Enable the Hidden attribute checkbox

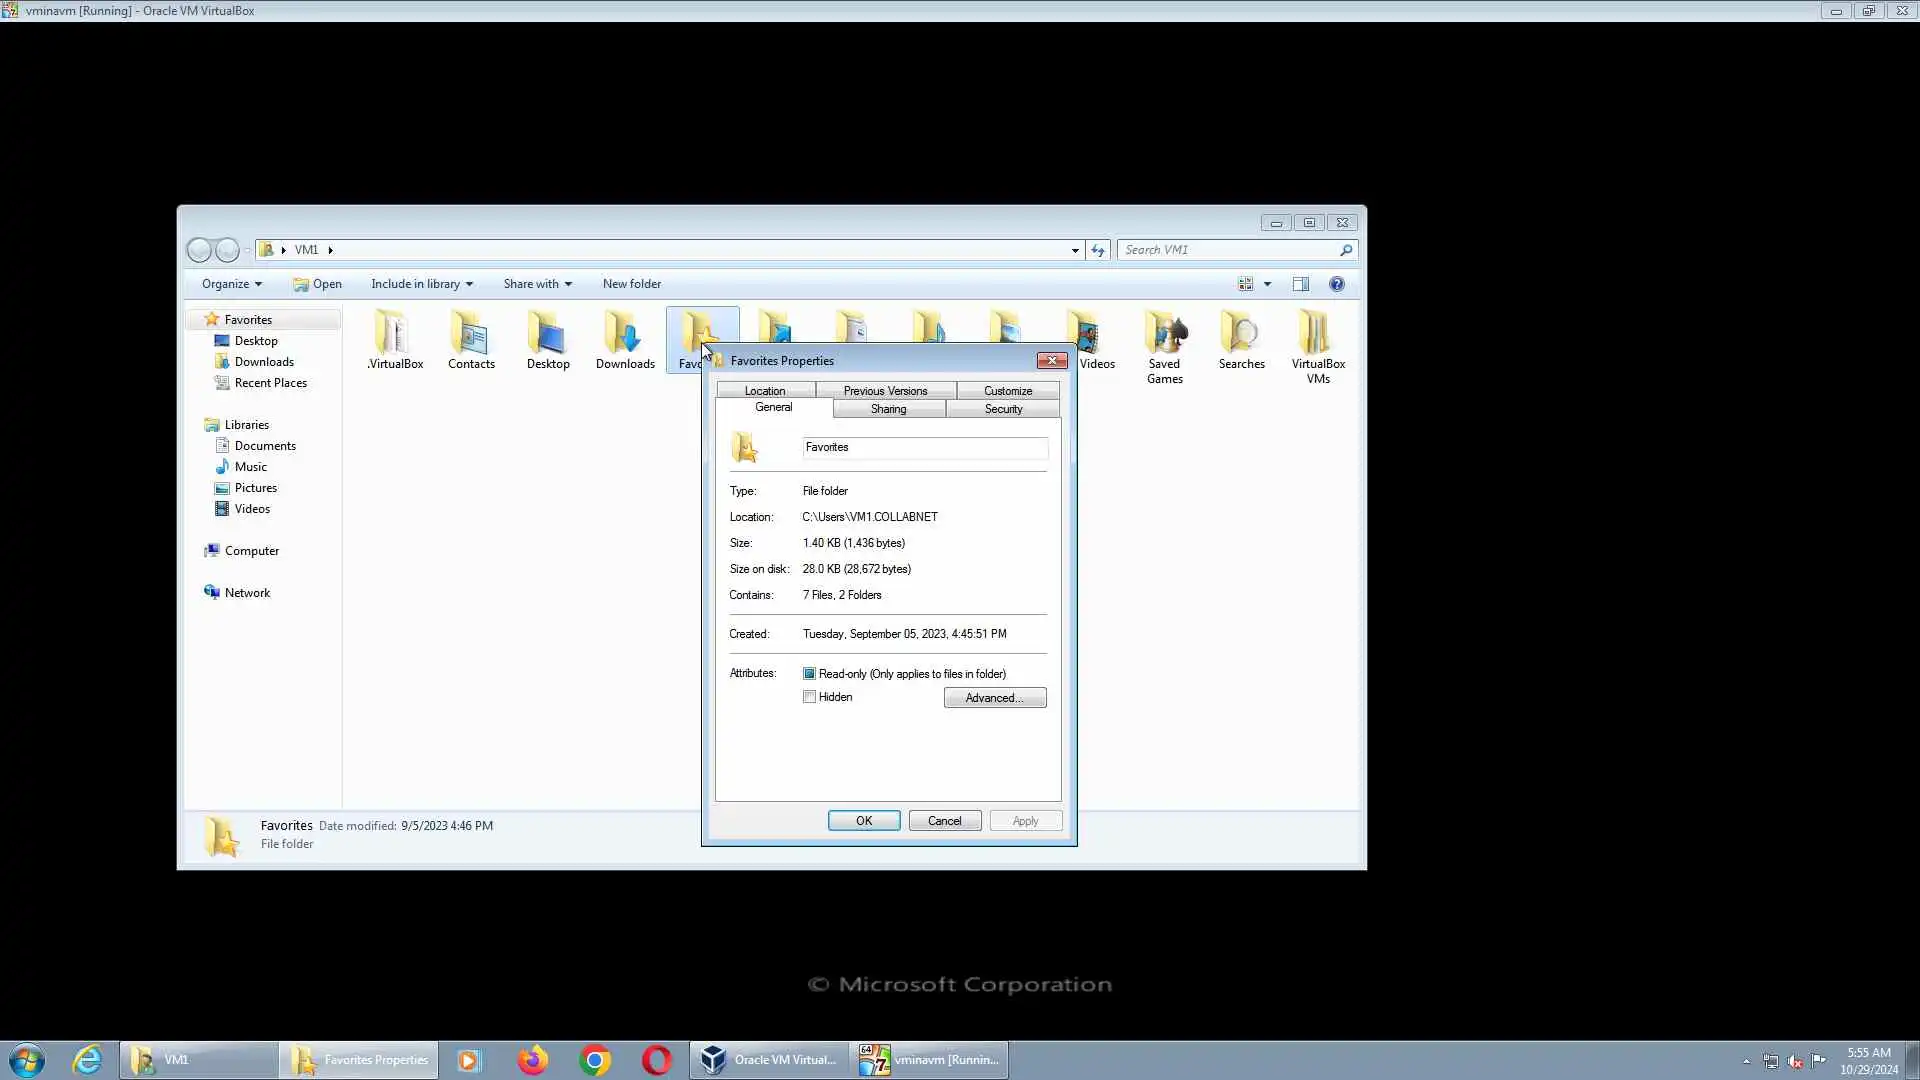pos(810,697)
